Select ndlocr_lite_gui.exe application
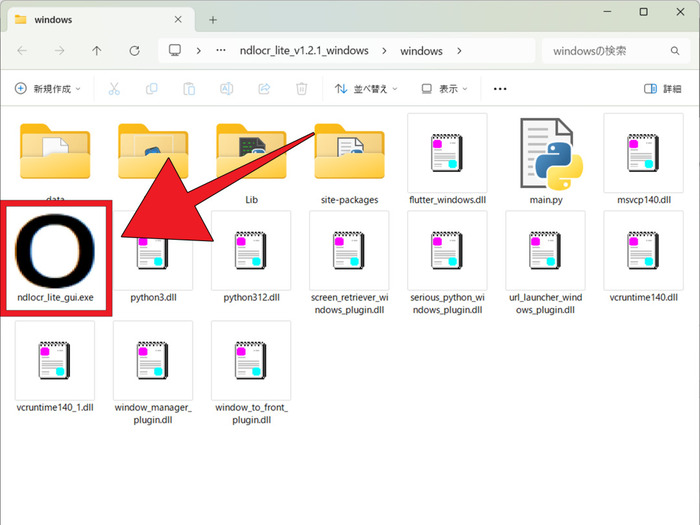 pos(55,258)
